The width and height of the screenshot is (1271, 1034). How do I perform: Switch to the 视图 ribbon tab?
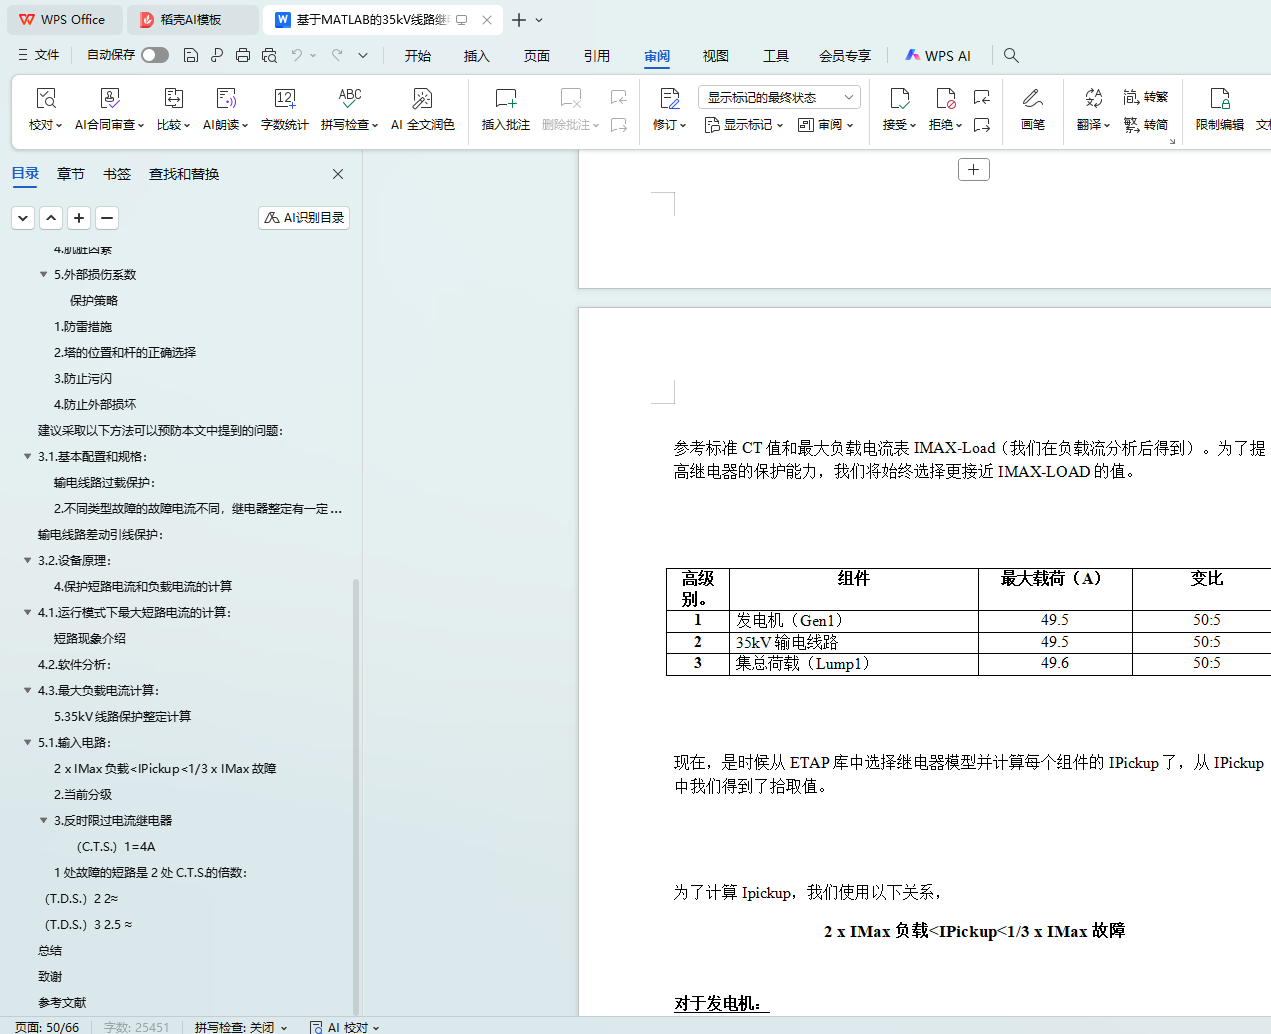pyautogui.click(x=715, y=56)
